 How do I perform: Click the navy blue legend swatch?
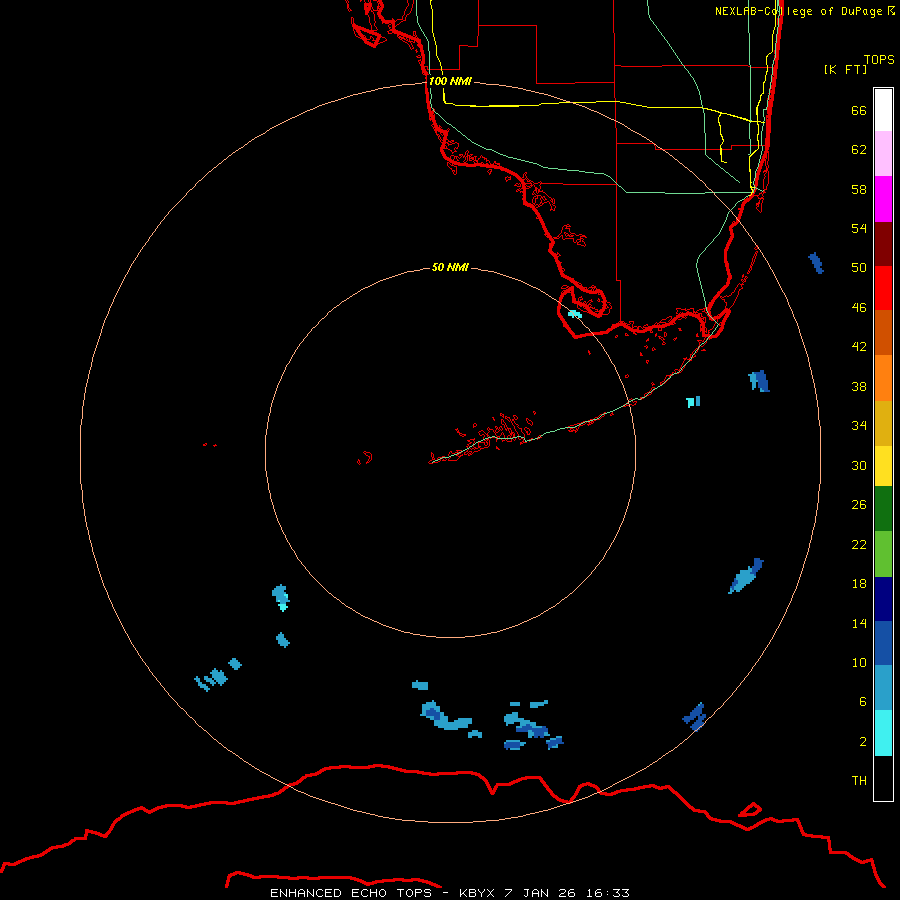pyautogui.click(x=883, y=599)
